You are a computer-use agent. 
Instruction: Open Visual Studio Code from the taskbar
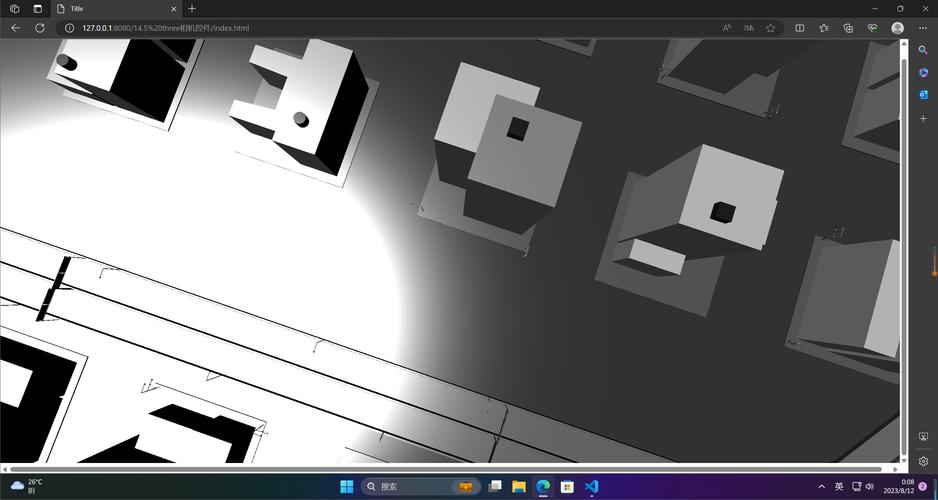591,487
